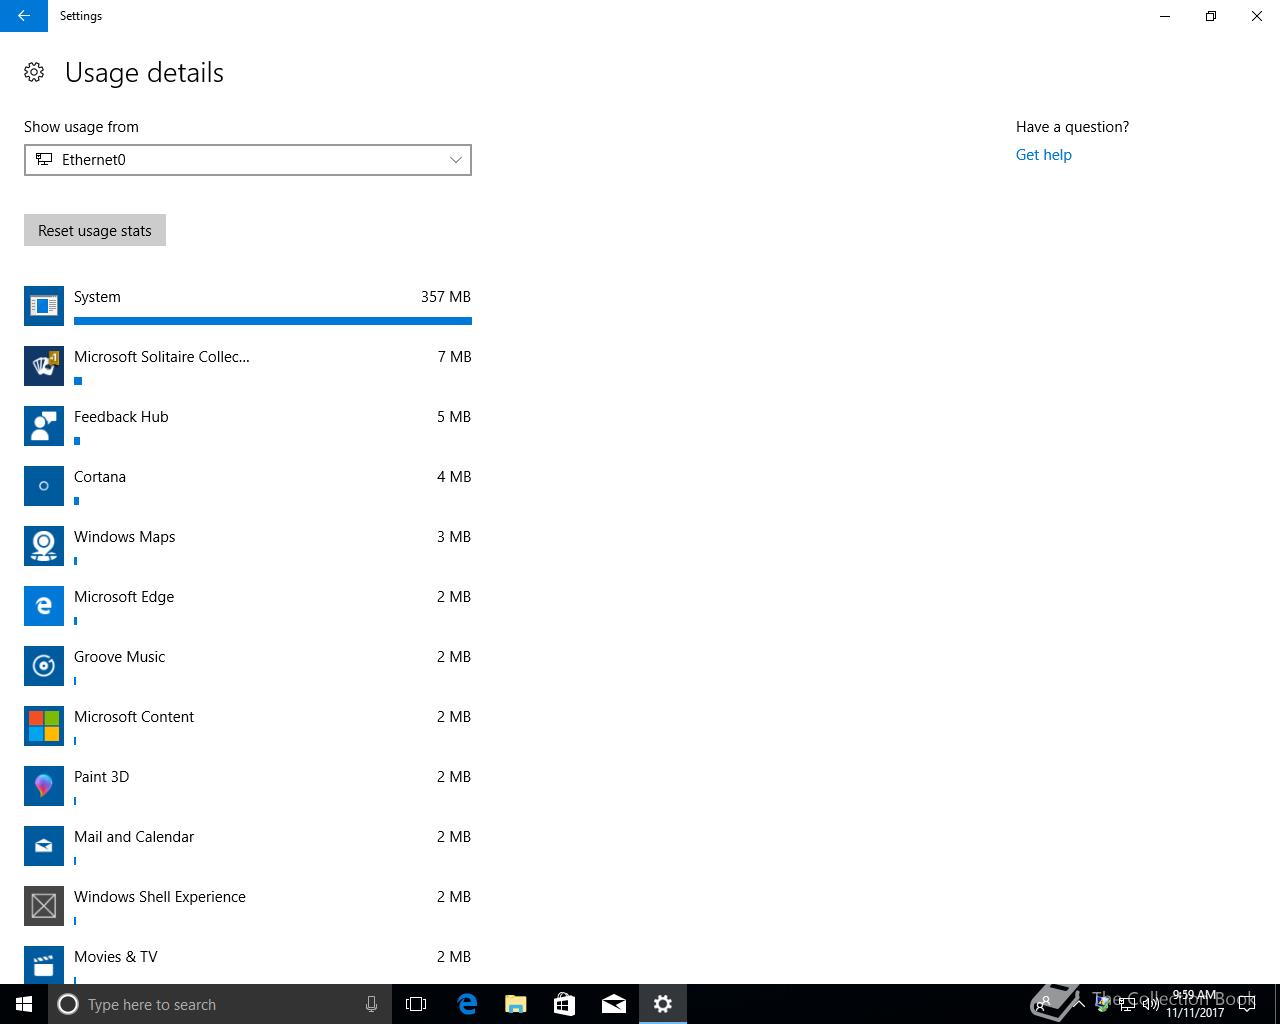Click the Show usage from label

pyautogui.click(x=82, y=127)
